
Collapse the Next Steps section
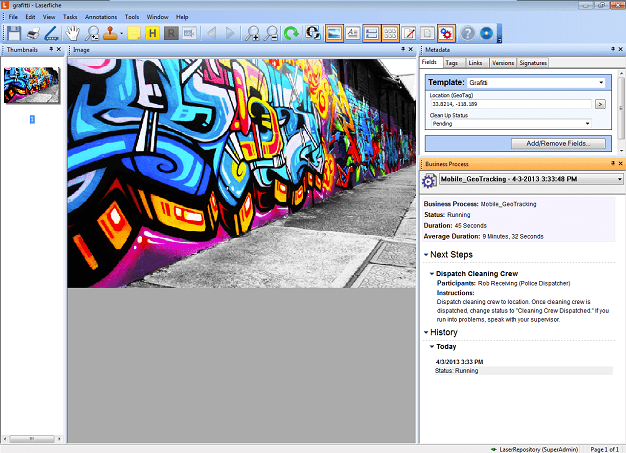427,255
